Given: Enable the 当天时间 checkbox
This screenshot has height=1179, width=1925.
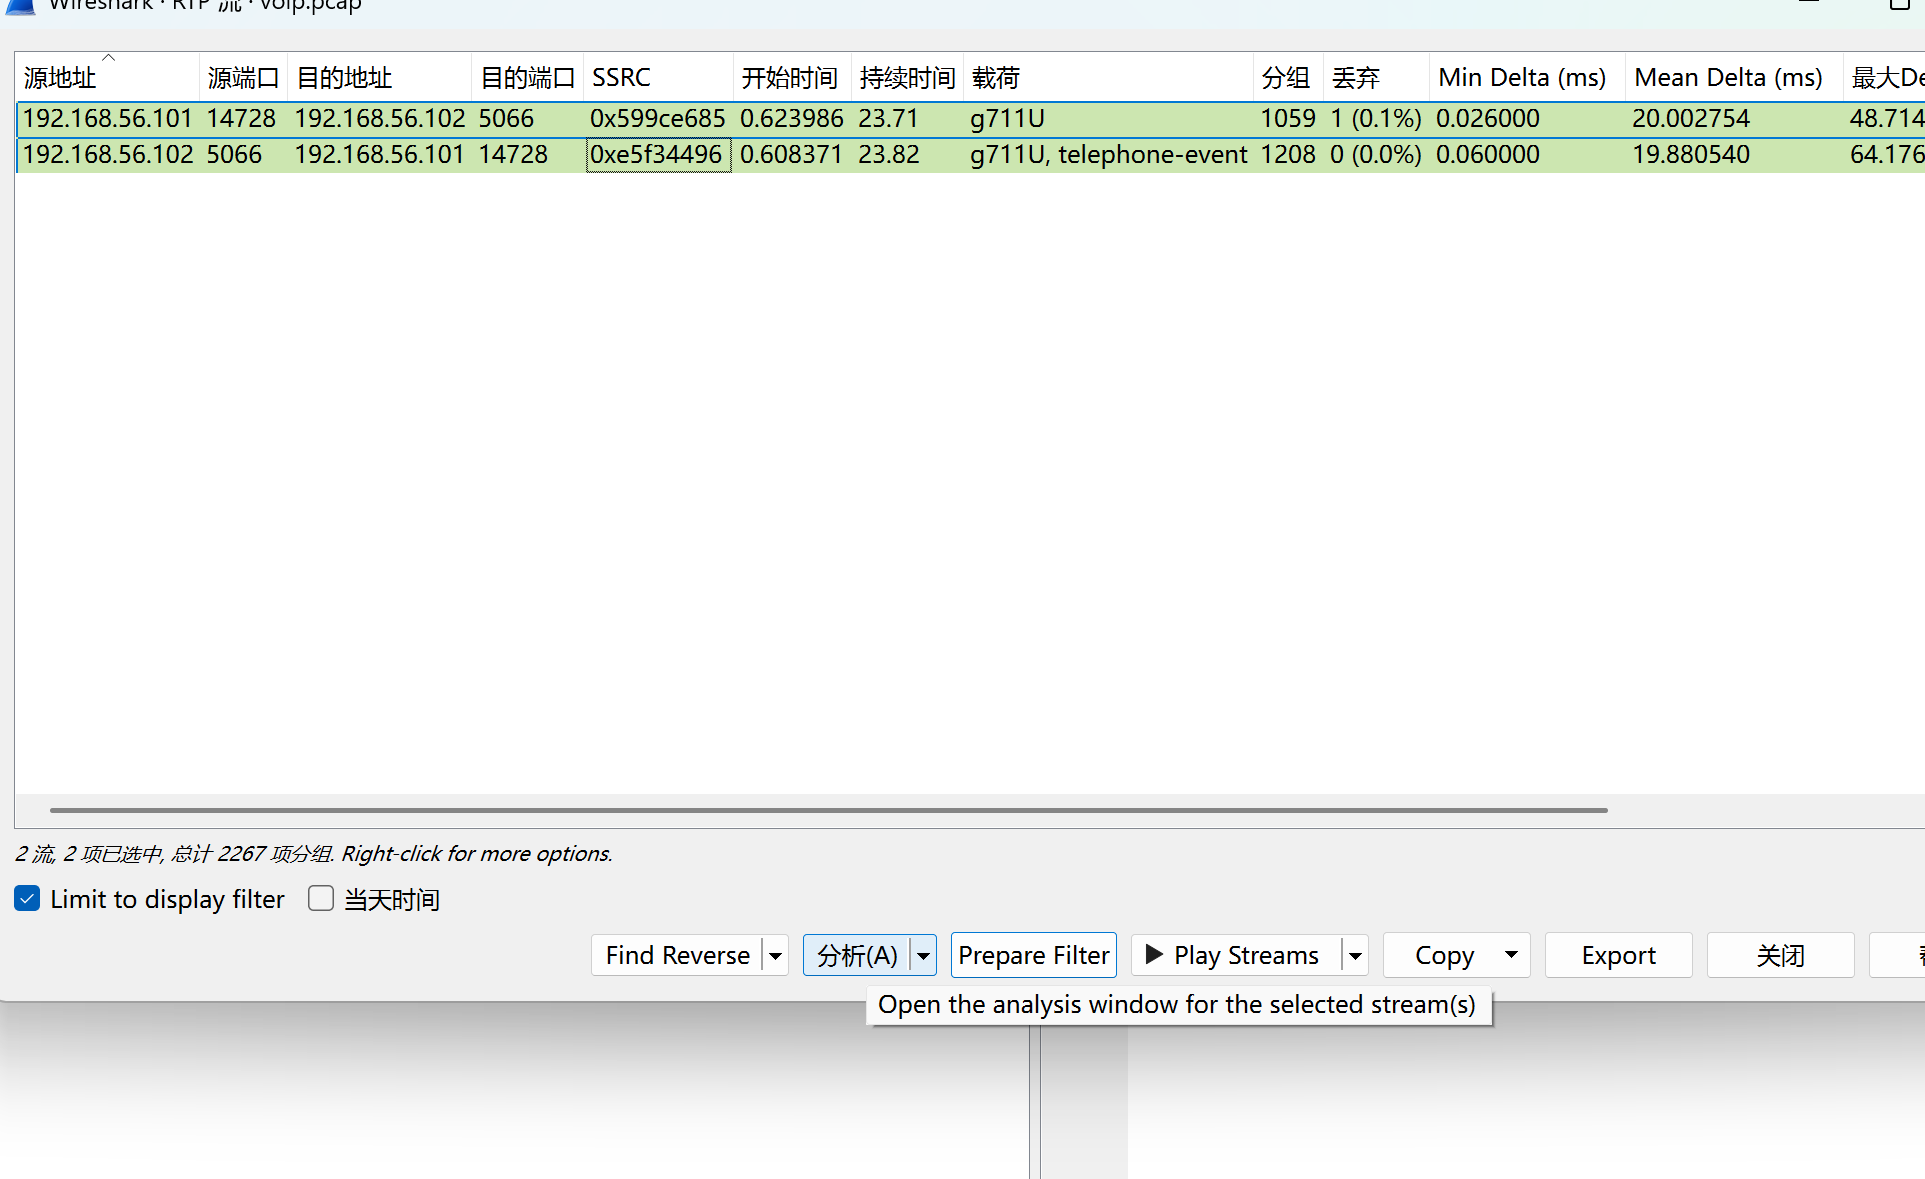Looking at the screenshot, I should (x=321, y=899).
